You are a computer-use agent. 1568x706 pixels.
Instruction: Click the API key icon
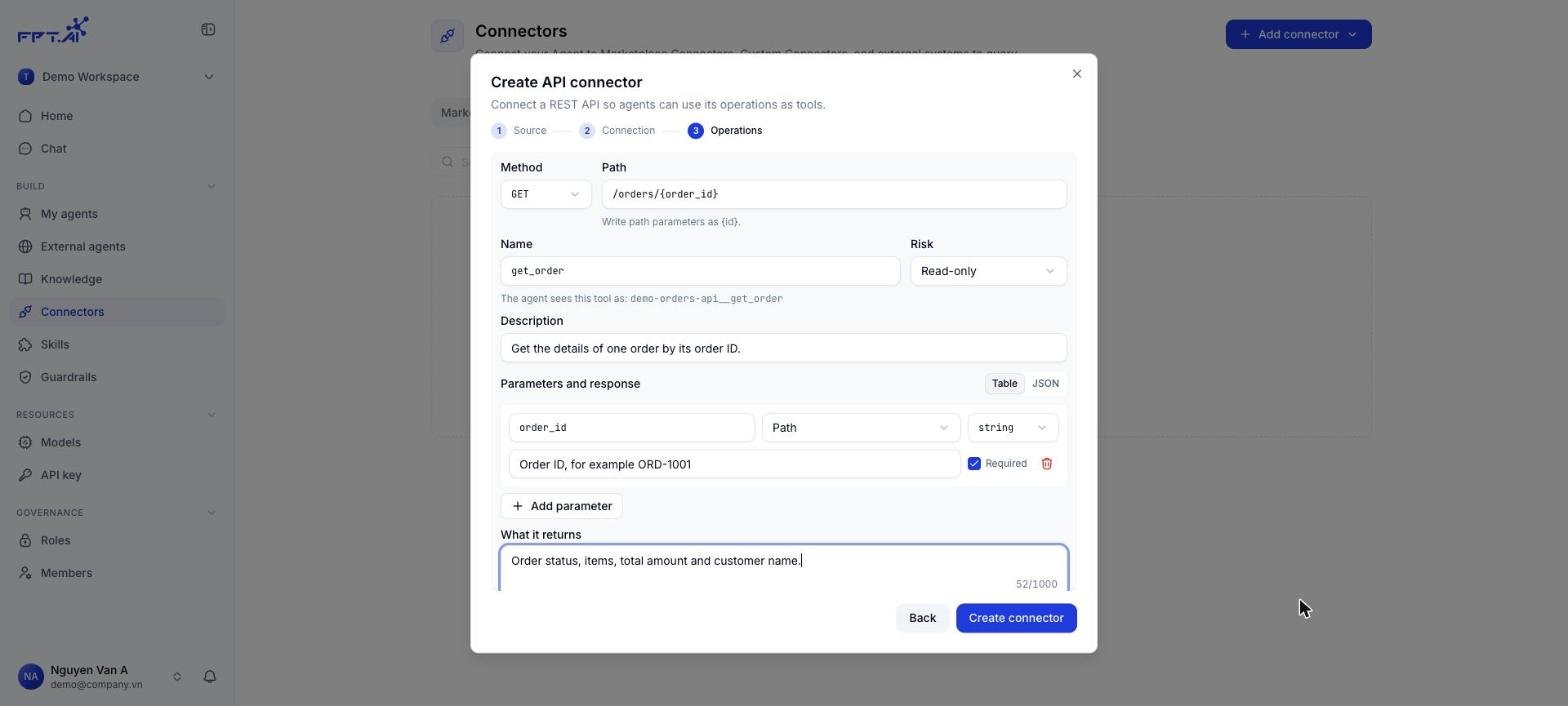[26, 475]
